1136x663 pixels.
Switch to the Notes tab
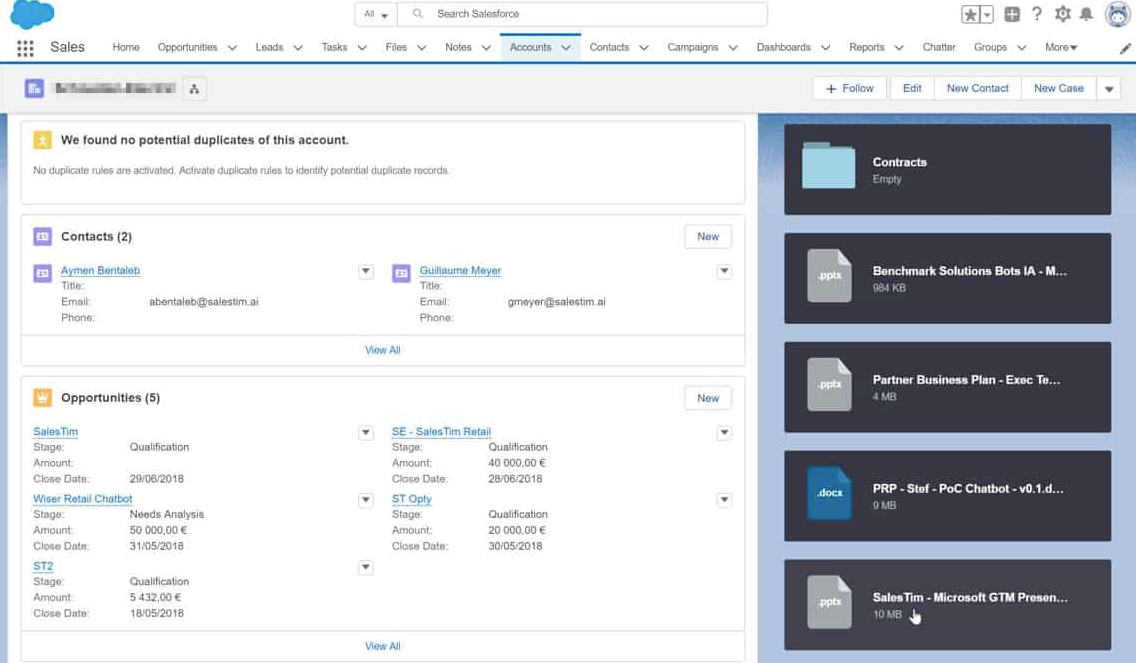[x=459, y=47]
